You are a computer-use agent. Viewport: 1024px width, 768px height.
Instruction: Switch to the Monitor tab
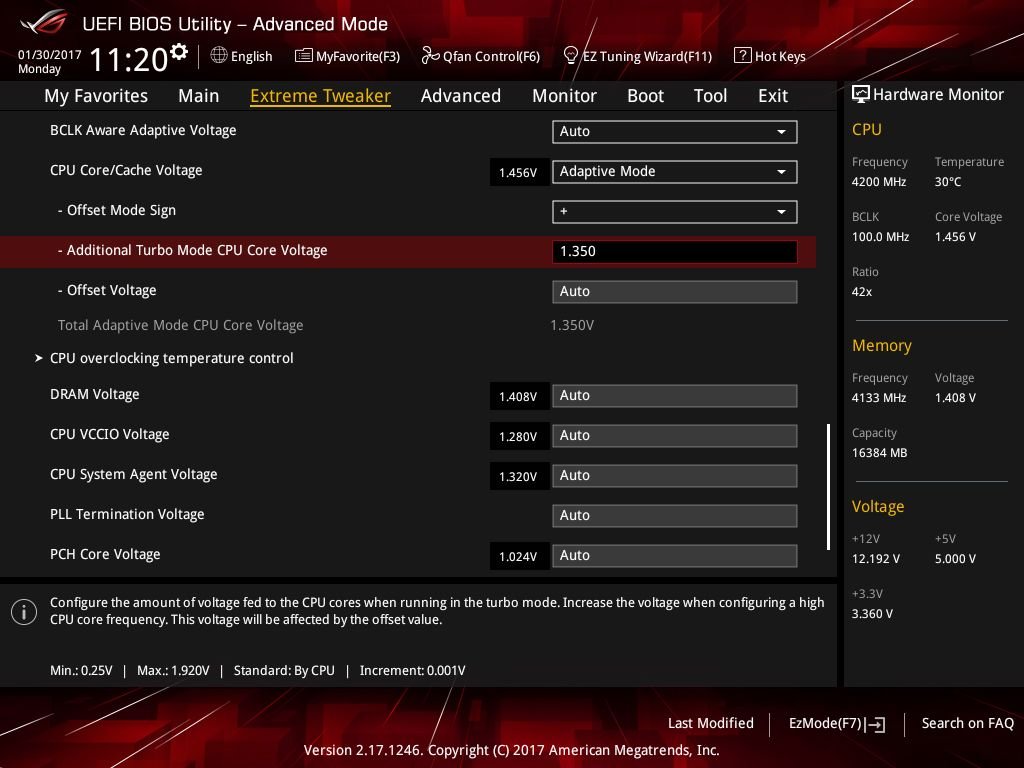click(x=564, y=96)
